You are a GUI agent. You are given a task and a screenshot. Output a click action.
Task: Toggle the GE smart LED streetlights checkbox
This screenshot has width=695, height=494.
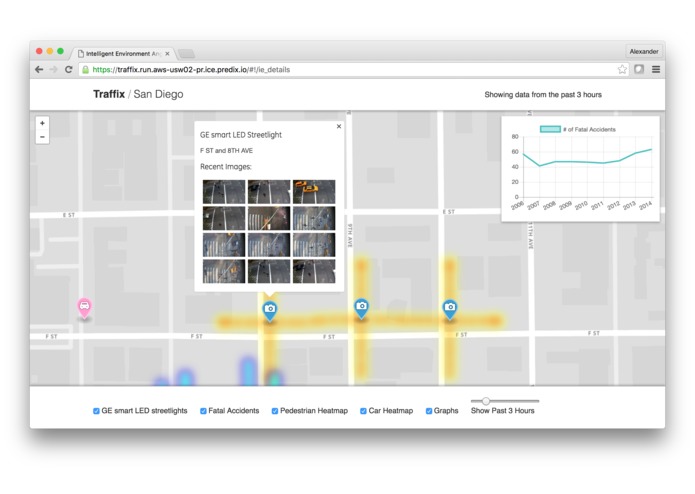[x=96, y=411]
